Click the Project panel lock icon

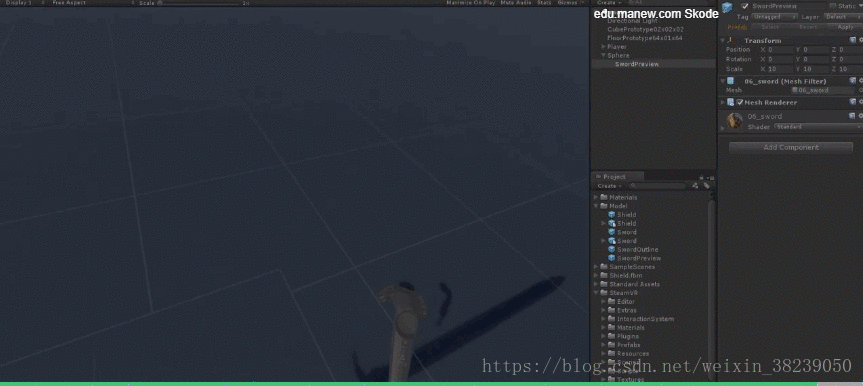click(x=701, y=177)
